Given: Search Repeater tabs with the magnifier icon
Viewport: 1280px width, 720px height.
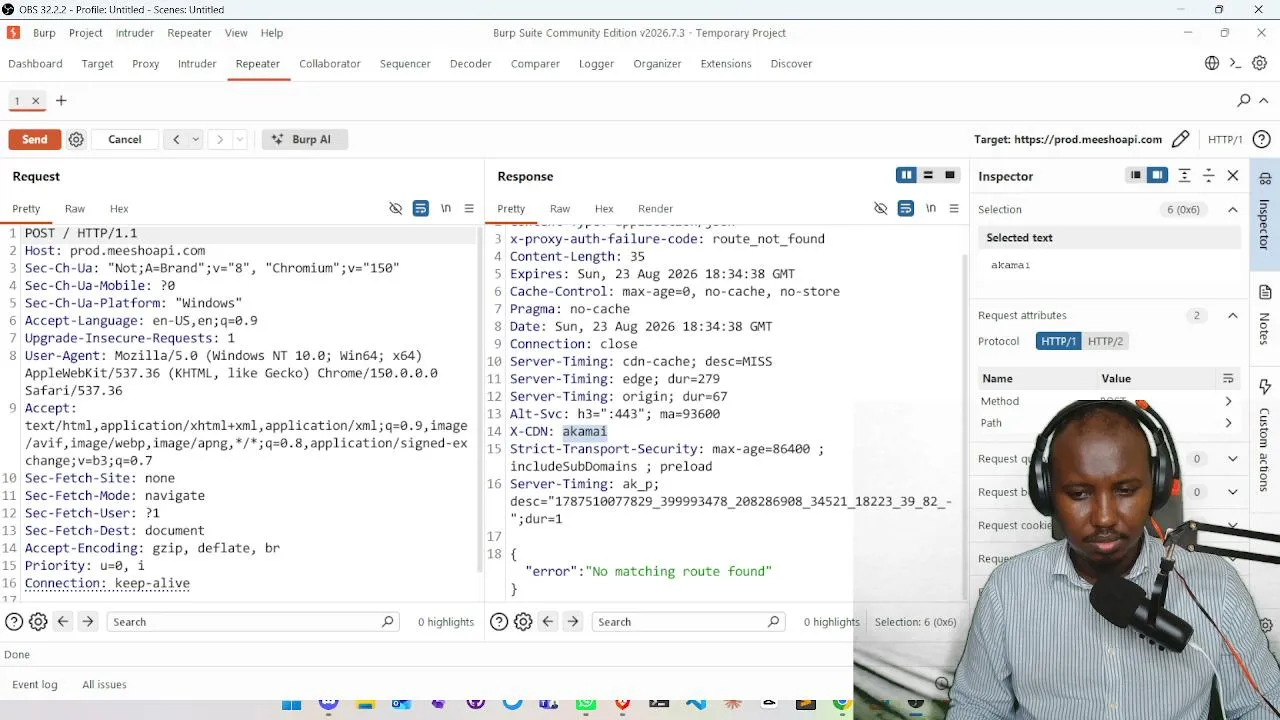Looking at the screenshot, I should tap(1244, 100).
